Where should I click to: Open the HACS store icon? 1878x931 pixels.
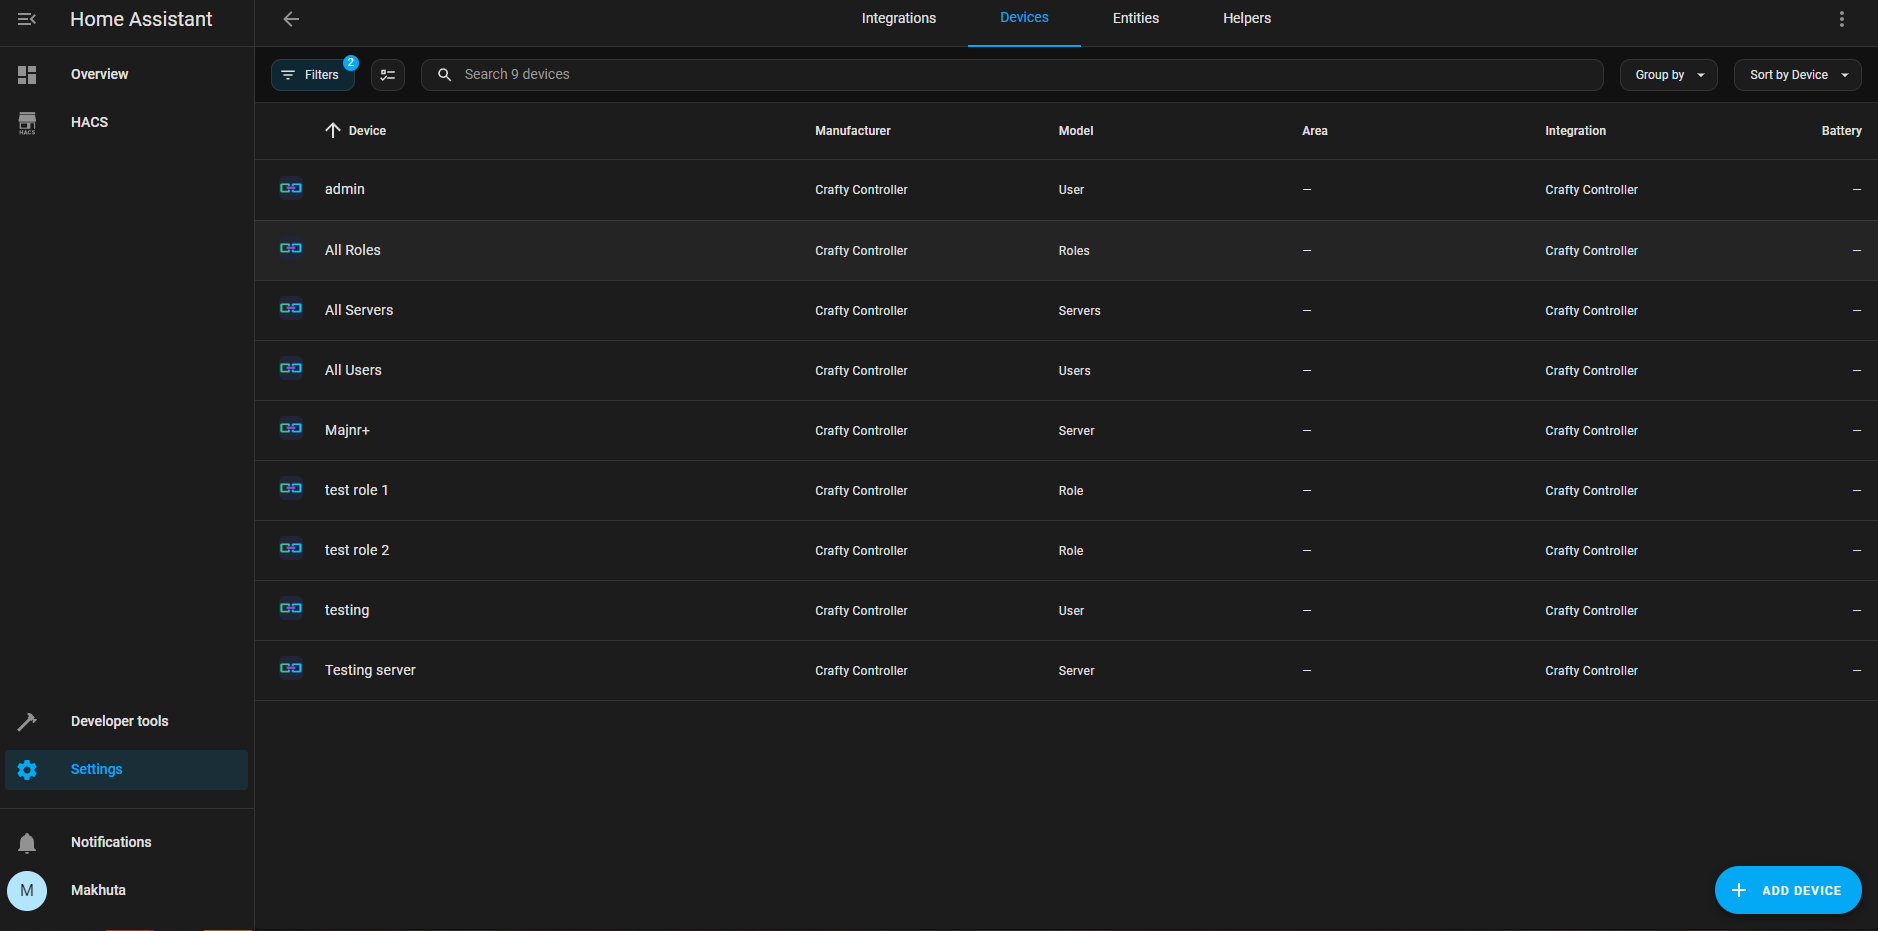(x=27, y=123)
